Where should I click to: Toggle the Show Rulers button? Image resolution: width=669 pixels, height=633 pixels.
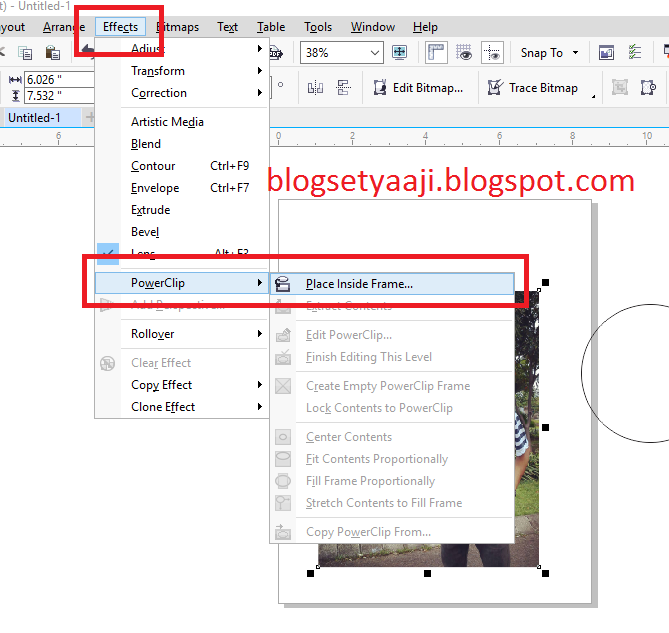point(436,53)
